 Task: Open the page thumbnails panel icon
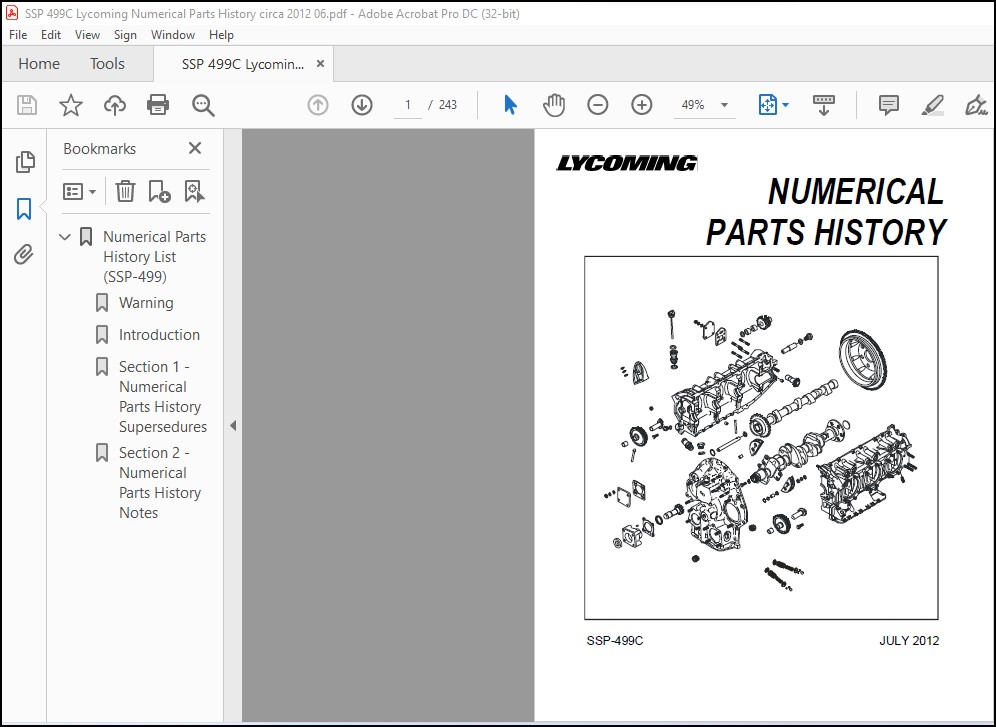tap(25, 162)
